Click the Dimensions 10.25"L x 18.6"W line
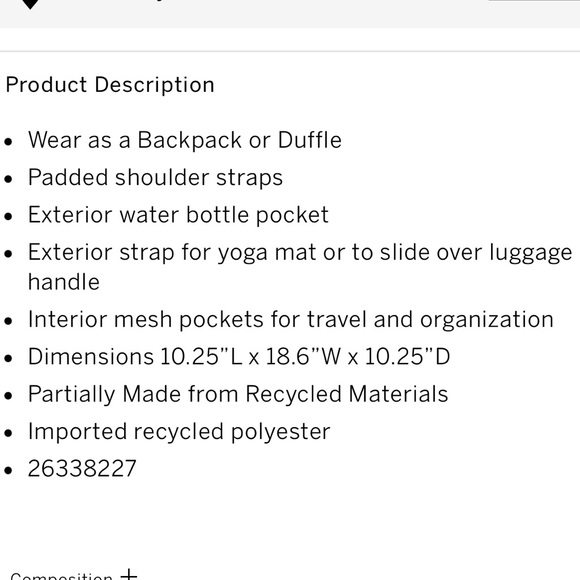The width and height of the screenshot is (580, 580). click(x=239, y=357)
